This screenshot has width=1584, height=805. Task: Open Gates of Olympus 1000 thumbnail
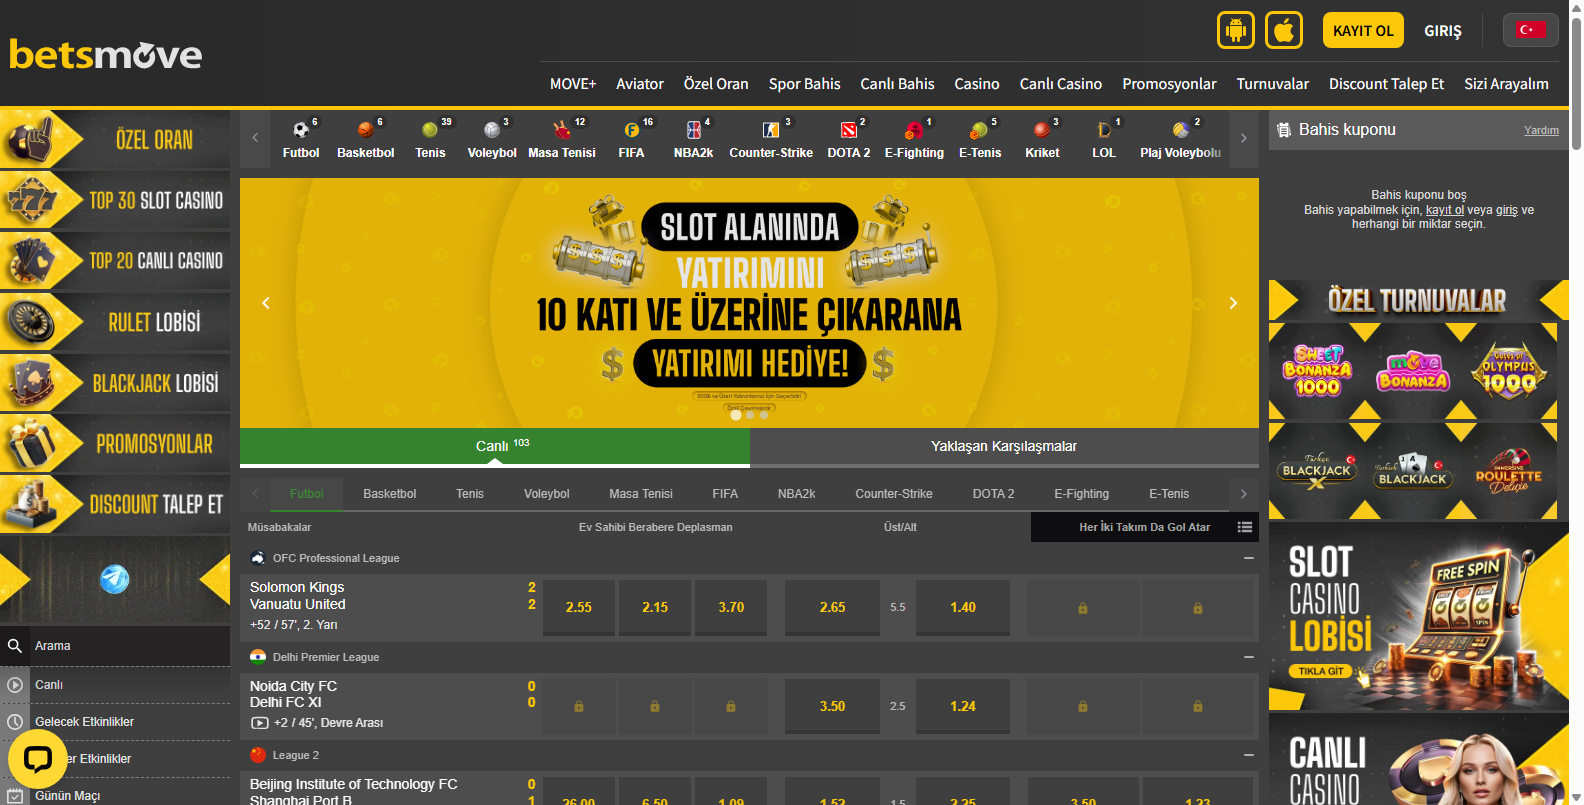[1509, 370]
